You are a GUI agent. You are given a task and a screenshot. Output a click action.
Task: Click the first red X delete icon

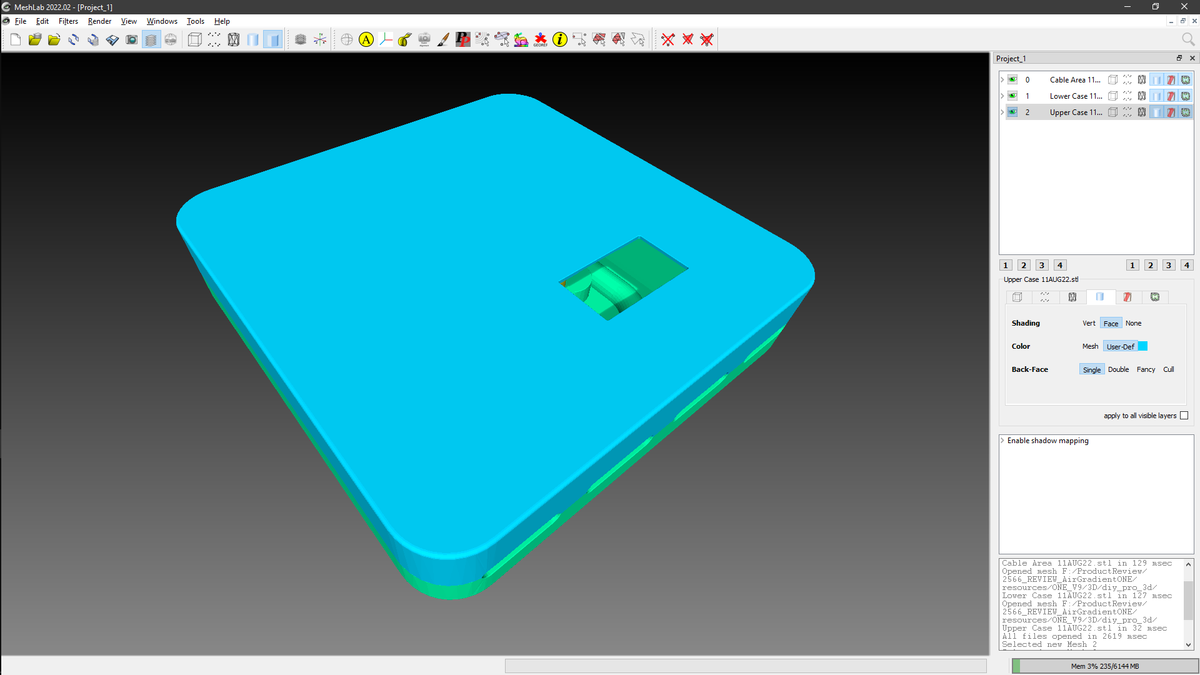tap(667, 40)
